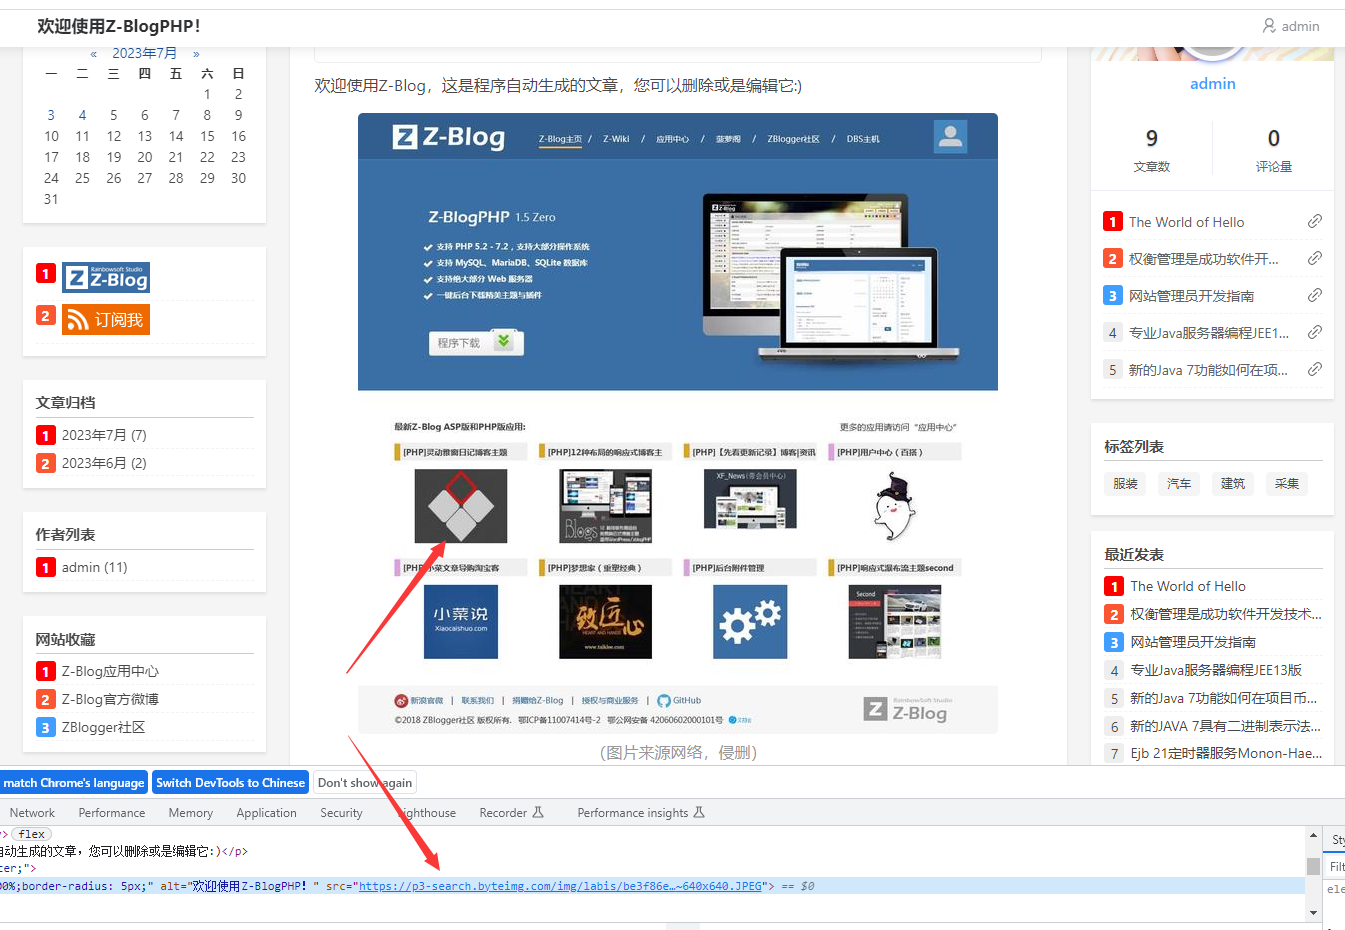This screenshot has height=930, width=1345.
Task: Switch to the Application tab
Action: (266, 813)
